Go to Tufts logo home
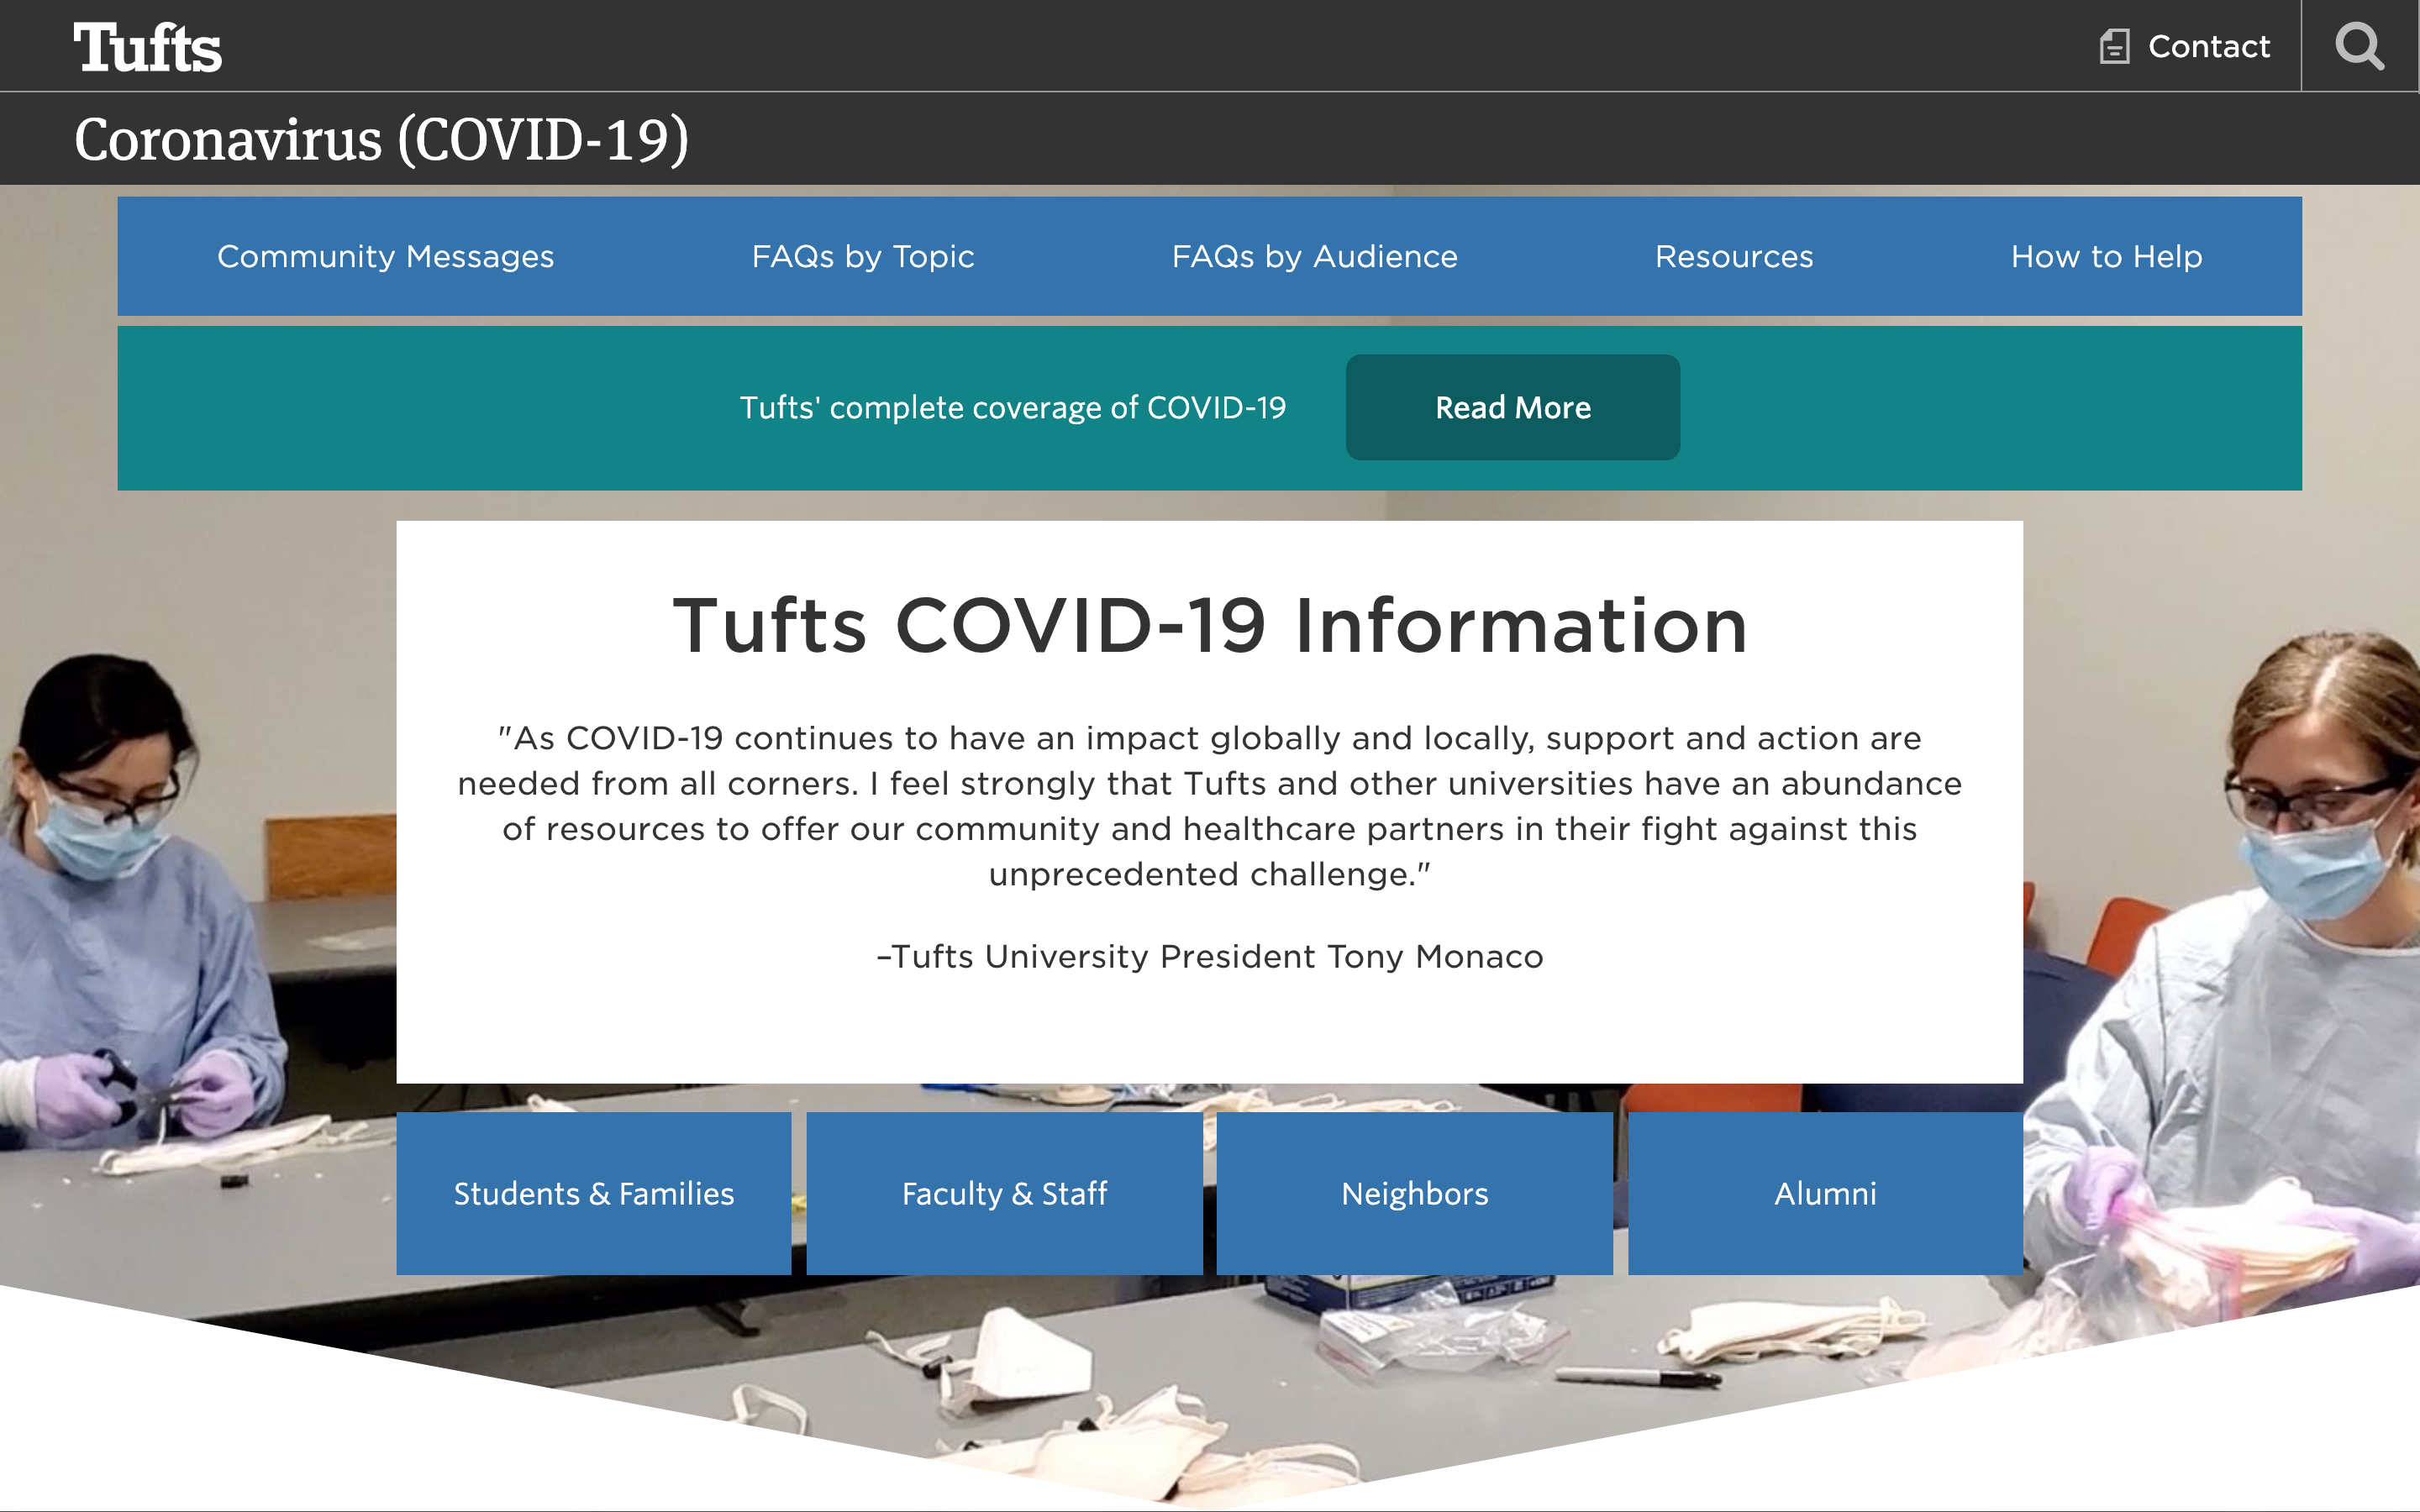 tap(147, 48)
